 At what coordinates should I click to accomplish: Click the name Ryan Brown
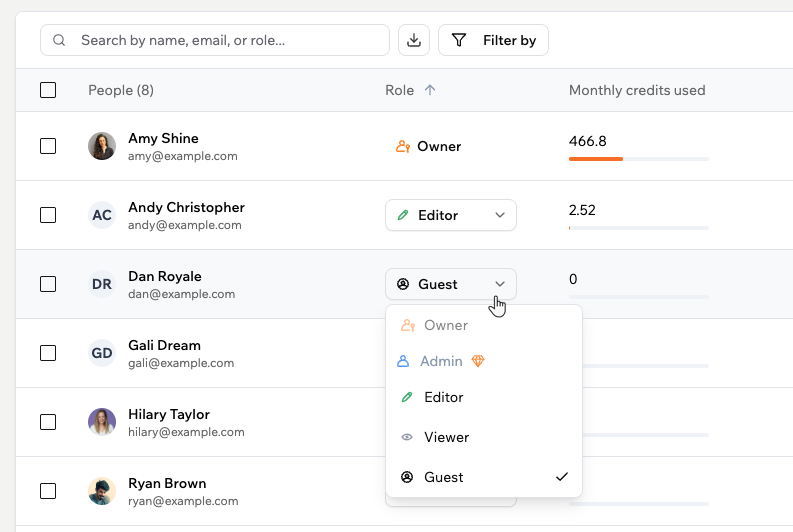tap(167, 483)
